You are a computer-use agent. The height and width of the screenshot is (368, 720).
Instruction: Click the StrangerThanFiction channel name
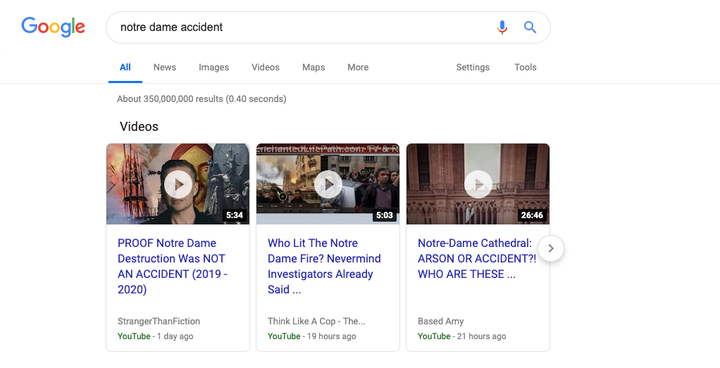pyautogui.click(x=159, y=321)
